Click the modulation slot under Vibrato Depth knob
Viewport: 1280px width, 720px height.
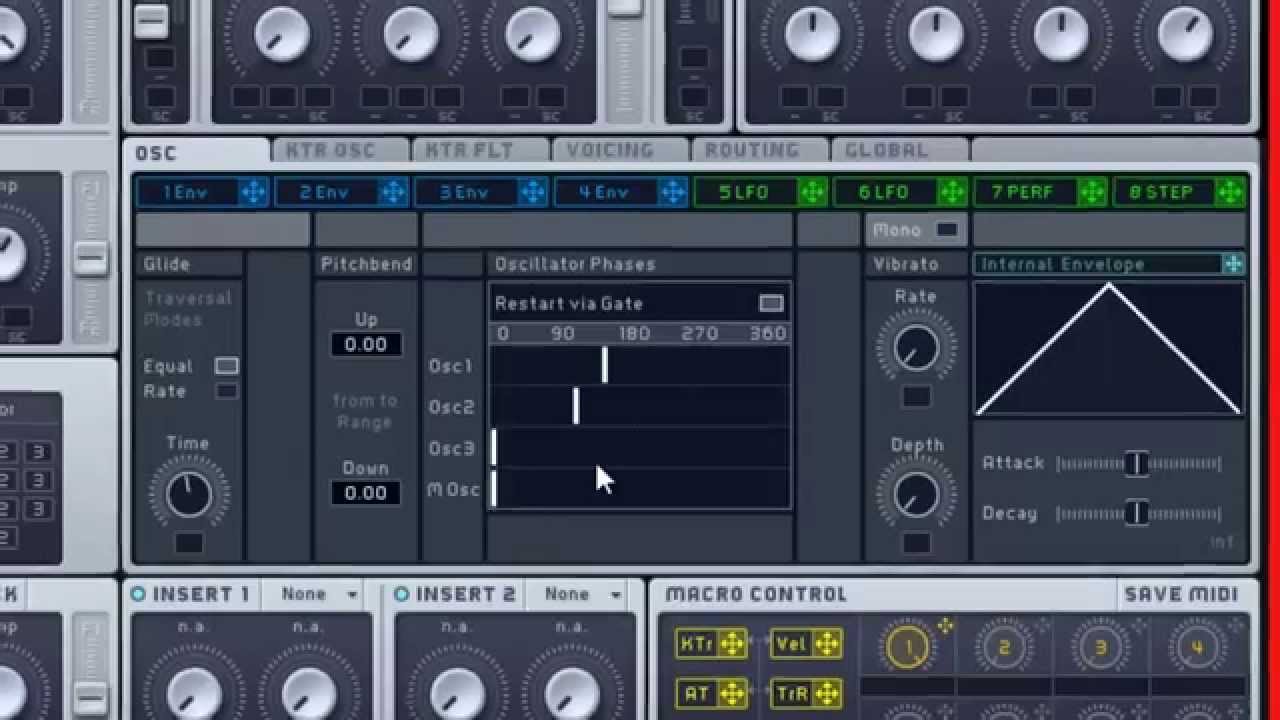click(x=916, y=543)
